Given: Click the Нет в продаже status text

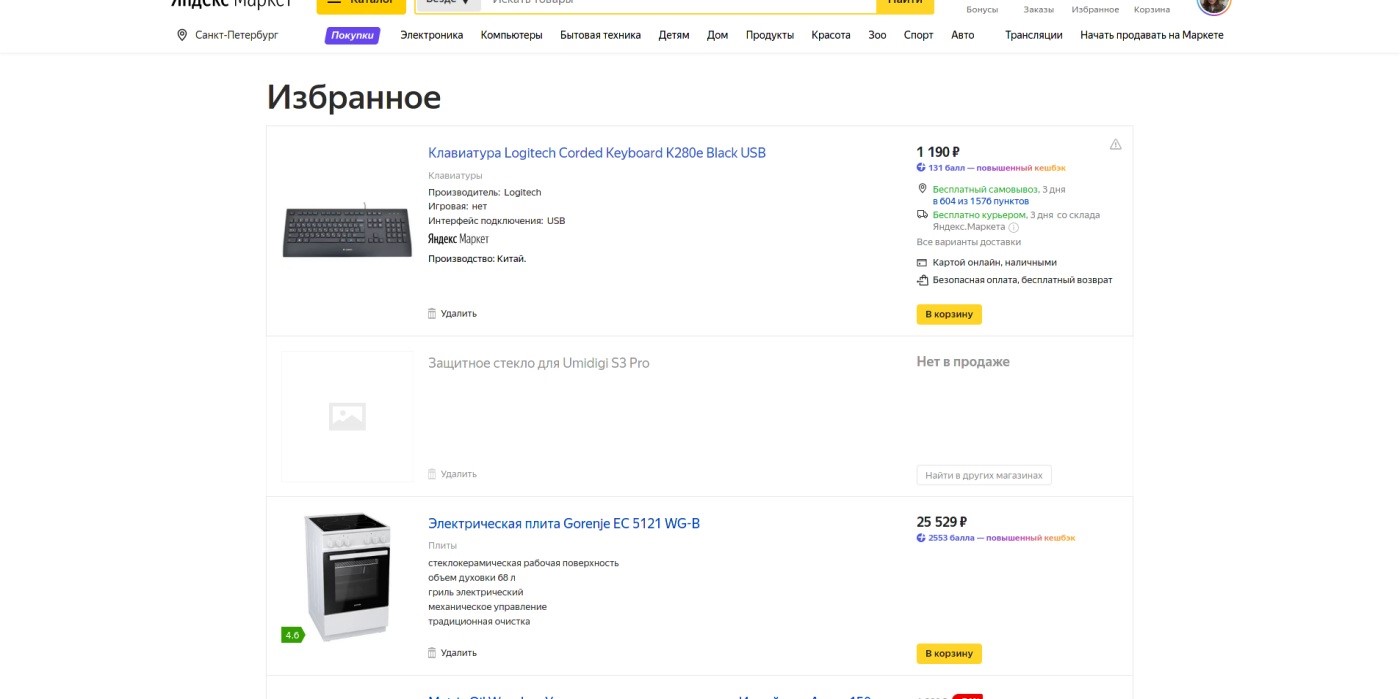Looking at the screenshot, I should coord(963,362).
